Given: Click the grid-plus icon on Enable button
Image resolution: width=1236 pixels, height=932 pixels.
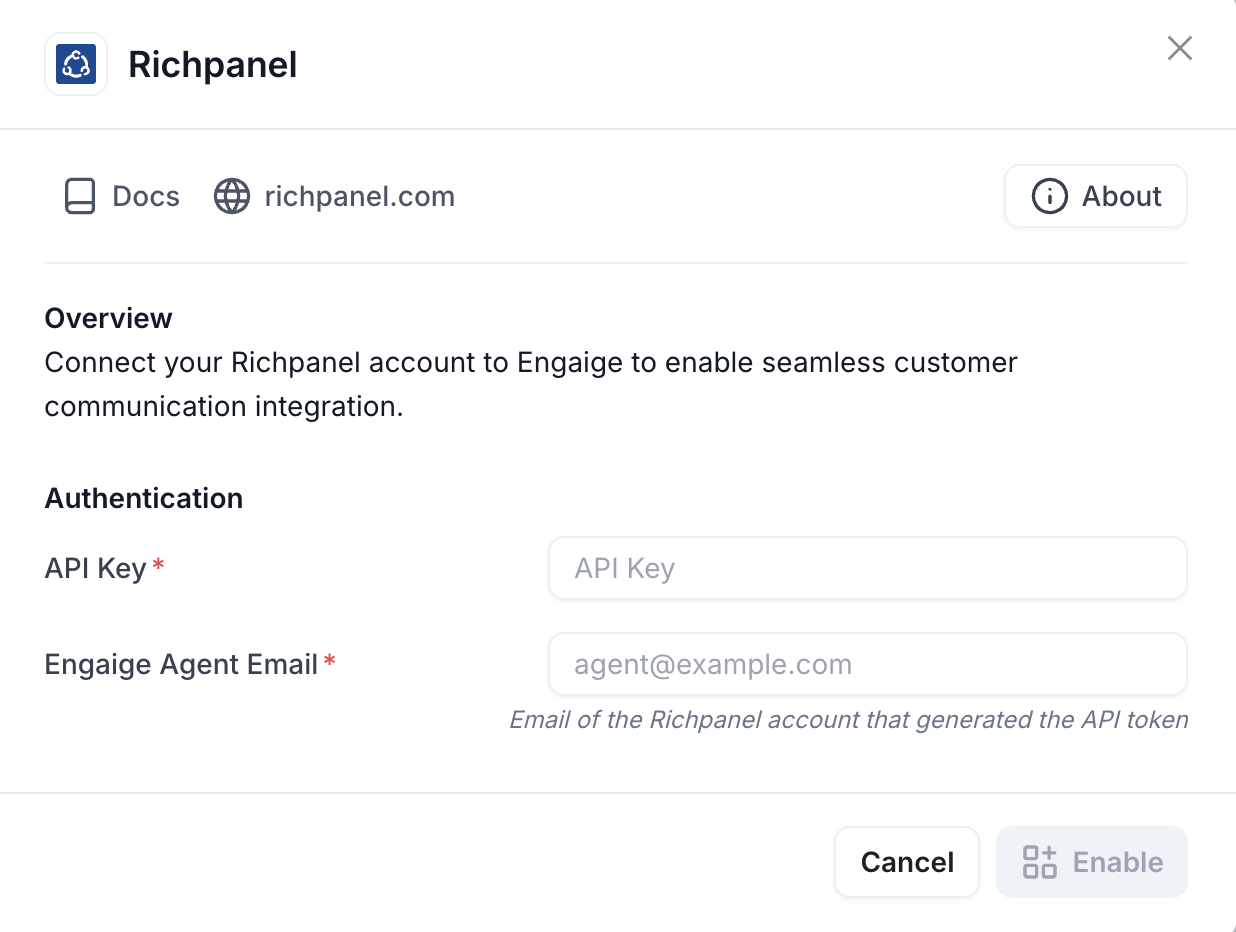Looking at the screenshot, I should (x=1040, y=862).
